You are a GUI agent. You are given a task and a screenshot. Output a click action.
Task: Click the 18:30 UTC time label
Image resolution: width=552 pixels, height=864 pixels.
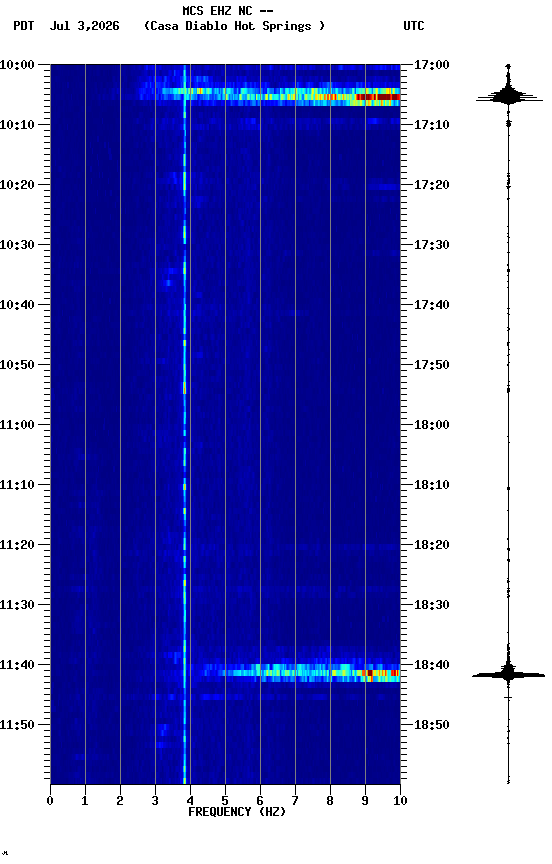coord(432,606)
